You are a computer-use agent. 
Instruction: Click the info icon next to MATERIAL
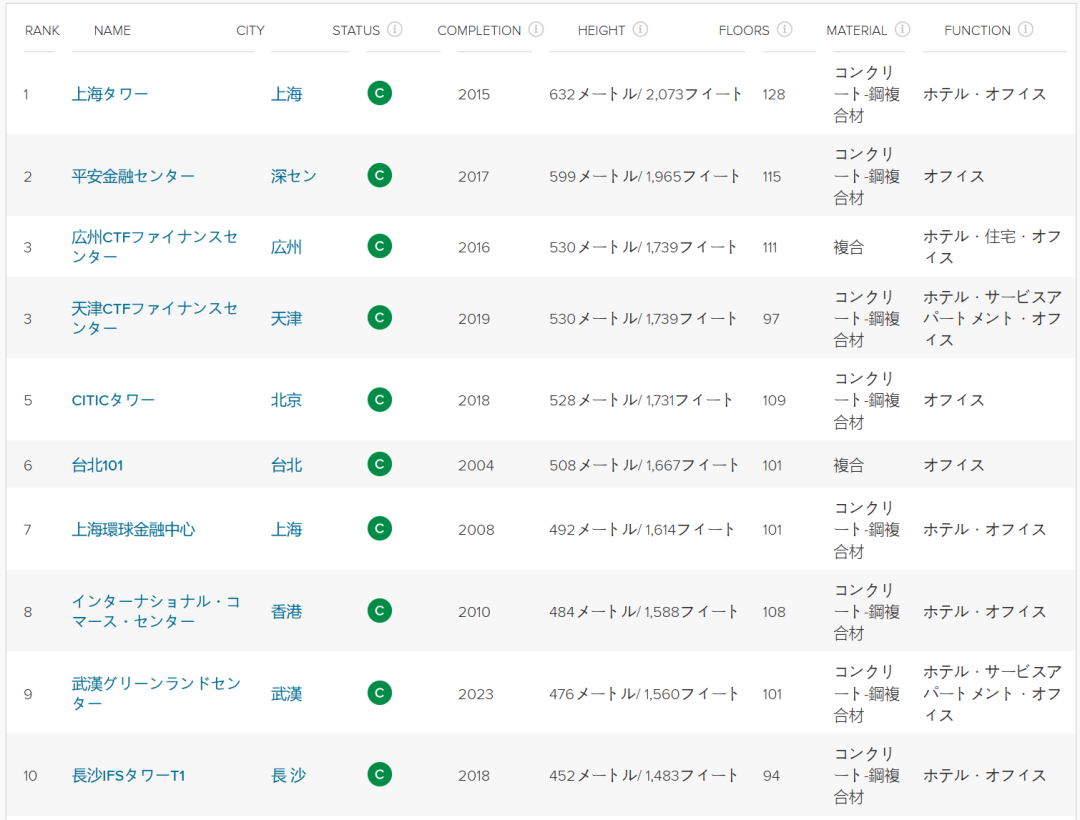coord(902,30)
